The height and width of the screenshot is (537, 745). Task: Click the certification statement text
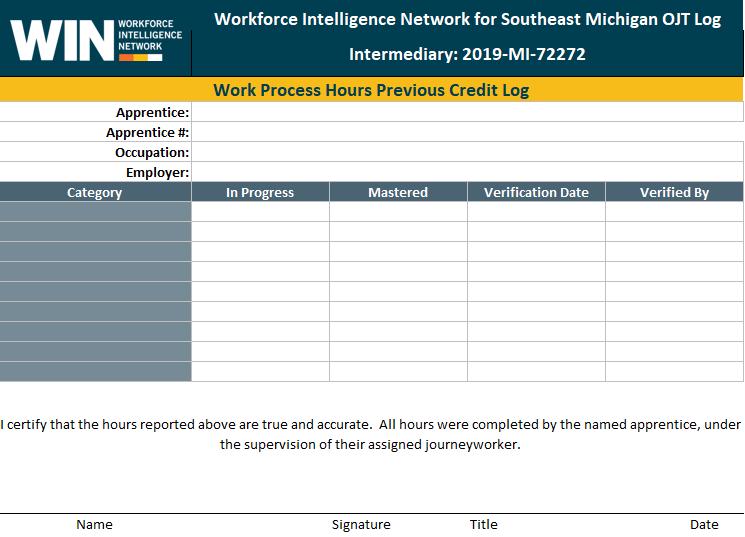(x=371, y=434)
